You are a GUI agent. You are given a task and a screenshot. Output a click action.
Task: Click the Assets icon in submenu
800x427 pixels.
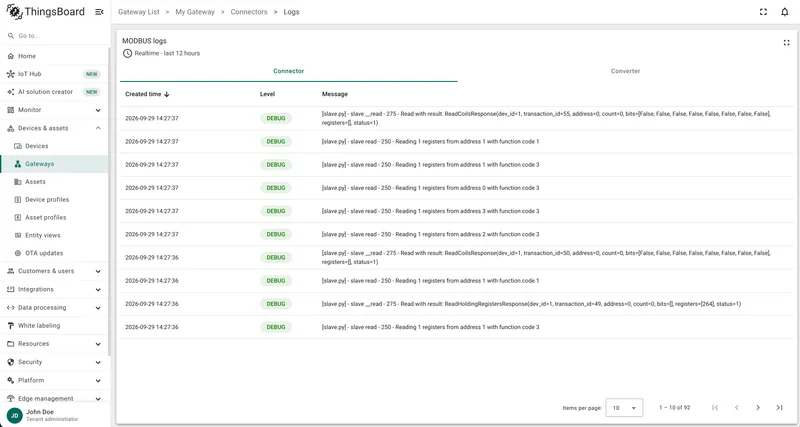point(18,182)
